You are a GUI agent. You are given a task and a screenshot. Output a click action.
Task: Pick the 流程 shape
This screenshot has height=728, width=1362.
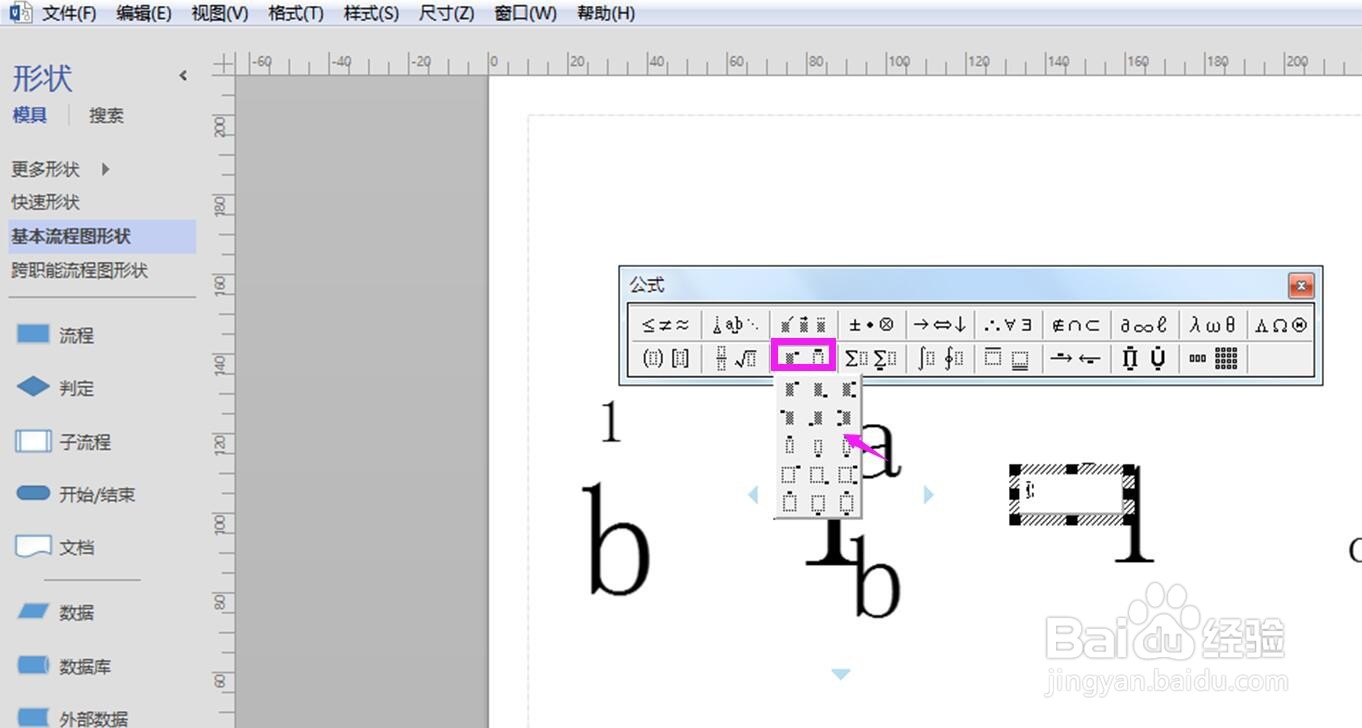click(x=56, y=335)
